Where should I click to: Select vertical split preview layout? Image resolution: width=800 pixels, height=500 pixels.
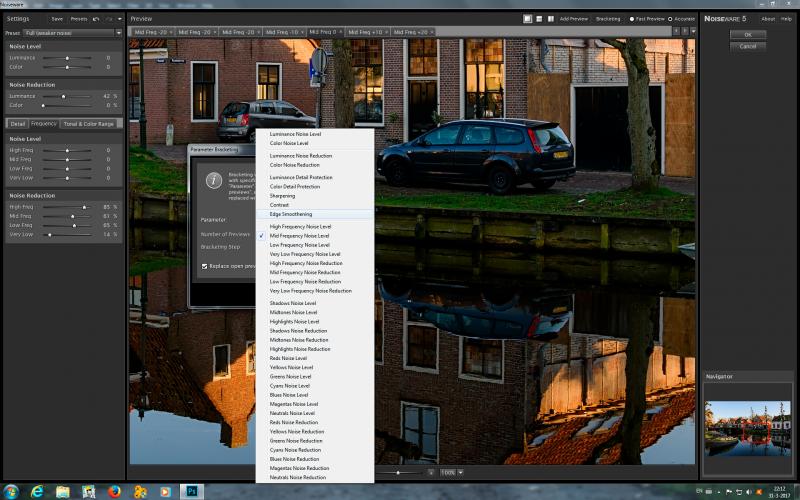point(551,19)
